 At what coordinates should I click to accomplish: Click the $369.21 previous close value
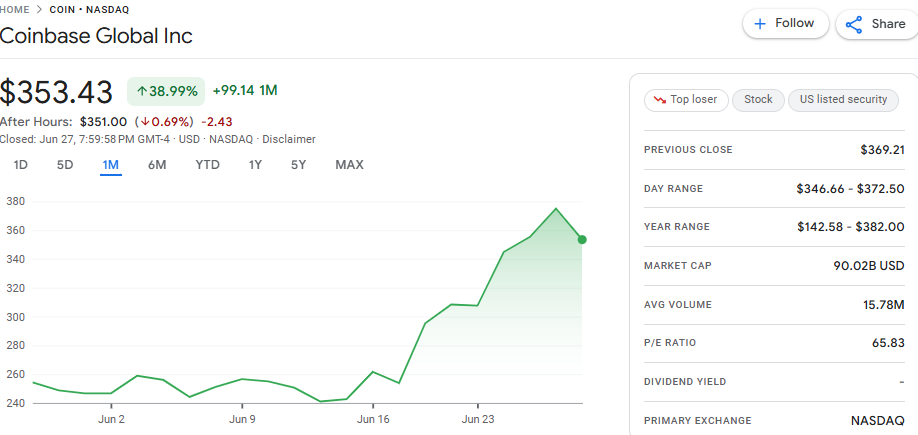tap(882, 150)
